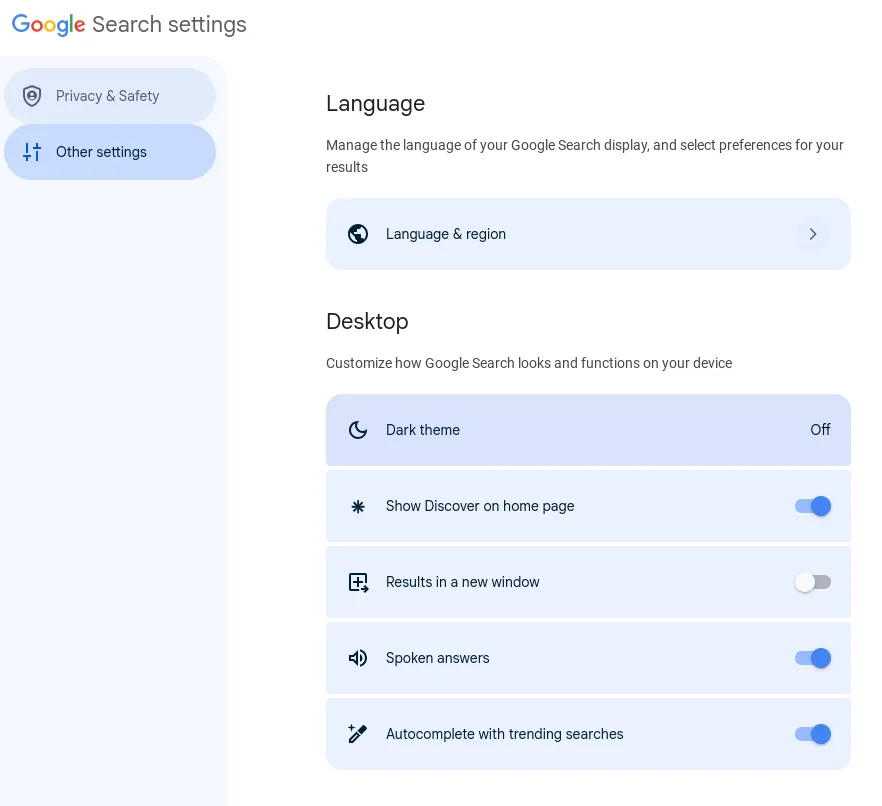Screen dimensions: 882x806
Task: Click the Off label on Dark theme
Action: pyautogui.click(x=820, y=430)
